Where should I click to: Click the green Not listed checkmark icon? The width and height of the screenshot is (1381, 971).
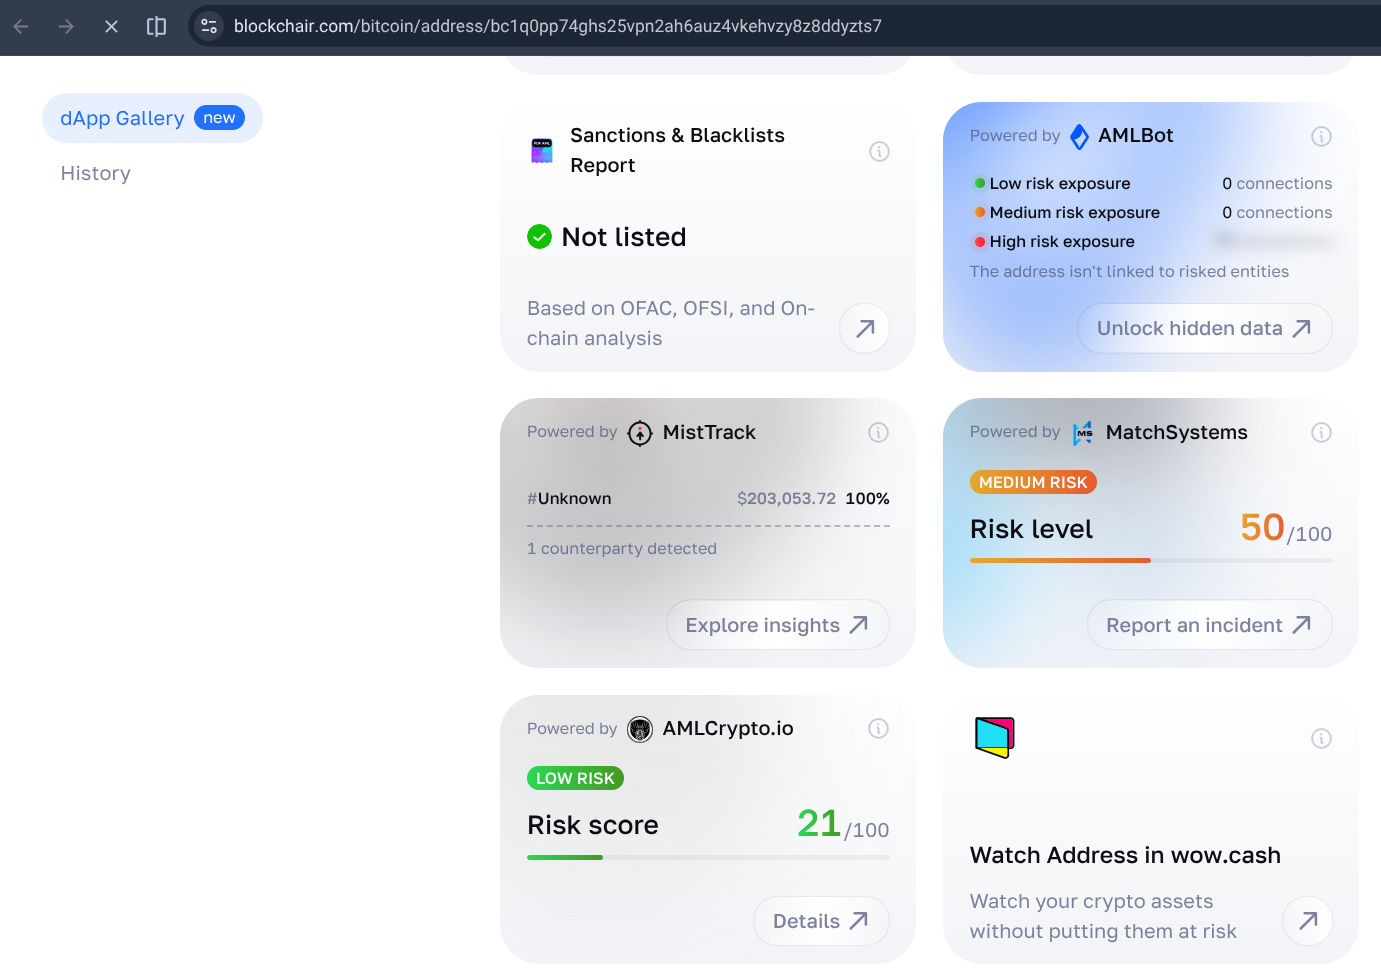539,237
